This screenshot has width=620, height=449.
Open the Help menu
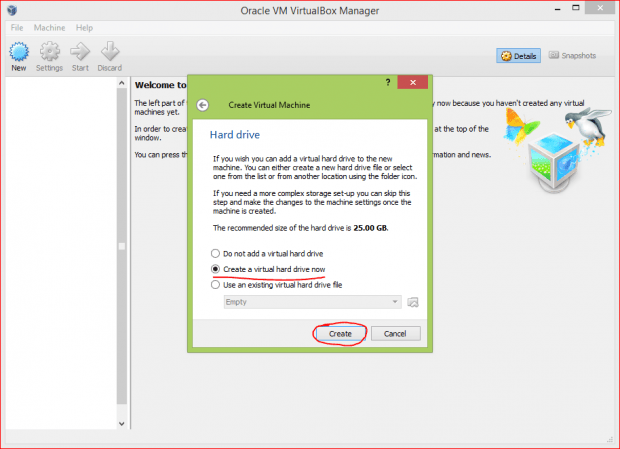(84, 28)
